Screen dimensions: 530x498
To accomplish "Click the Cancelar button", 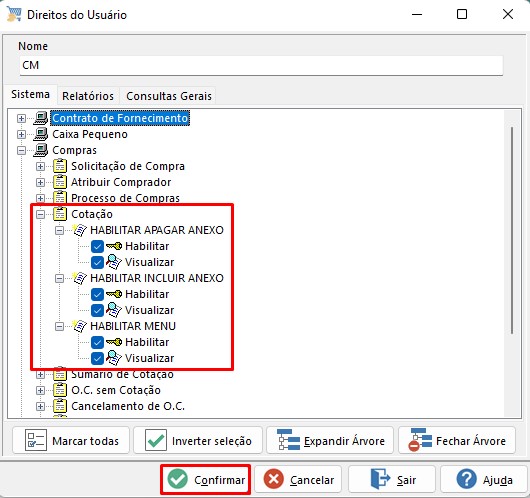I will pos(298,479).
